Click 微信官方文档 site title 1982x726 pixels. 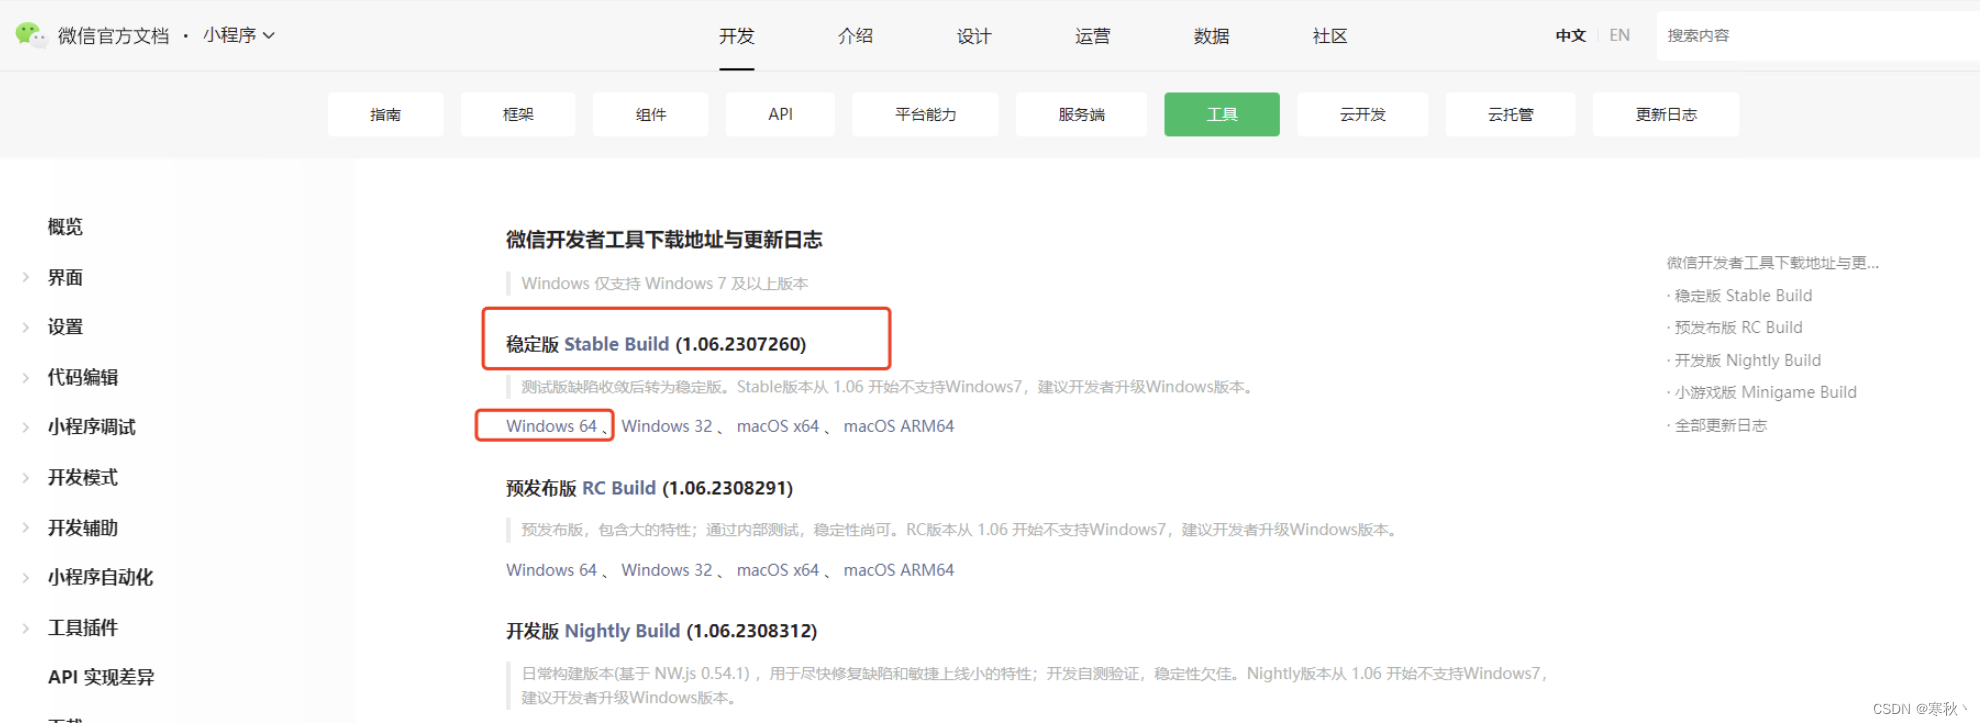pos(113,36)
